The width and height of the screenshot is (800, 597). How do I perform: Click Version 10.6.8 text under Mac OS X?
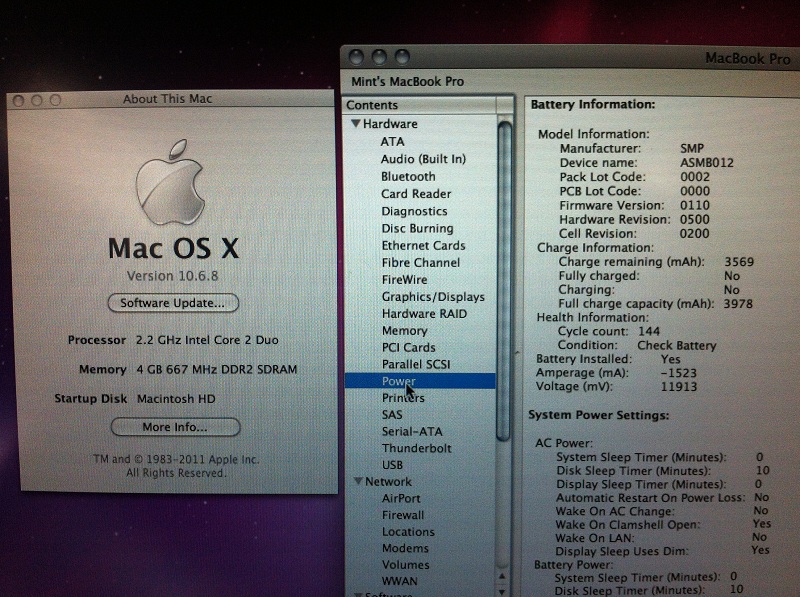[x=172, y=276]
